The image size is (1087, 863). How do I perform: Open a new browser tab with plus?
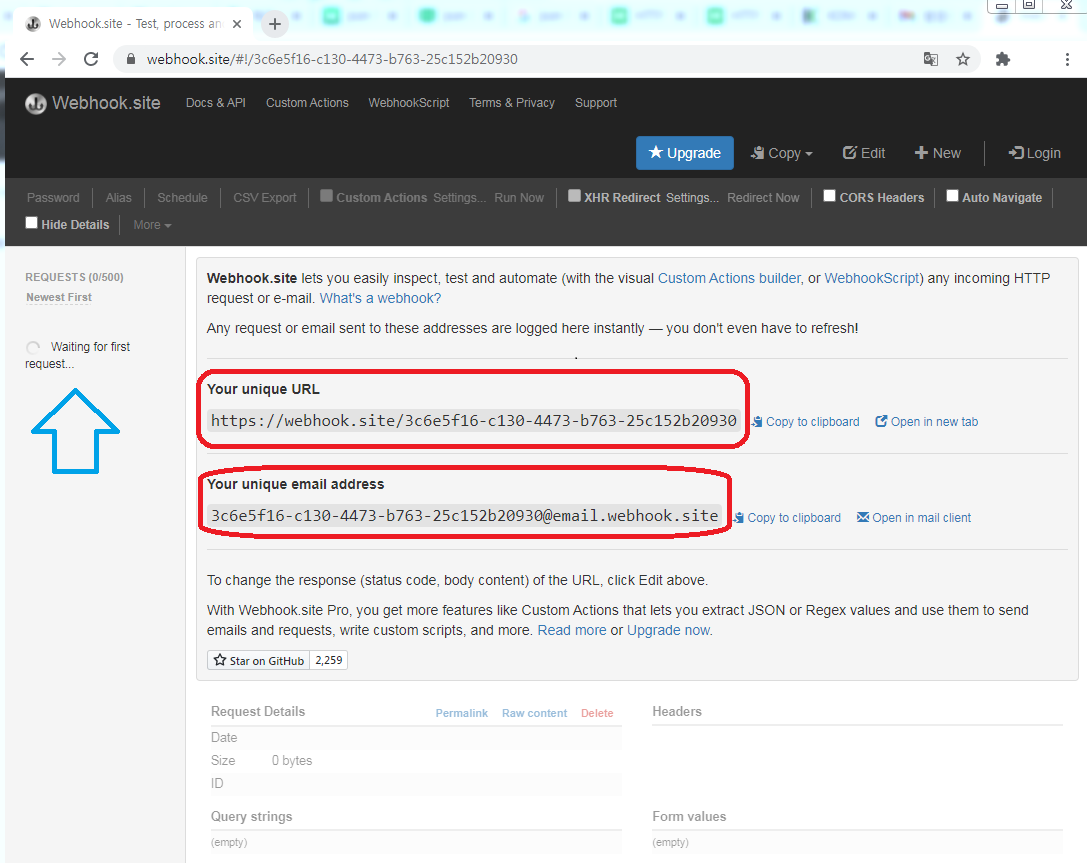click(x=275, y=24)
